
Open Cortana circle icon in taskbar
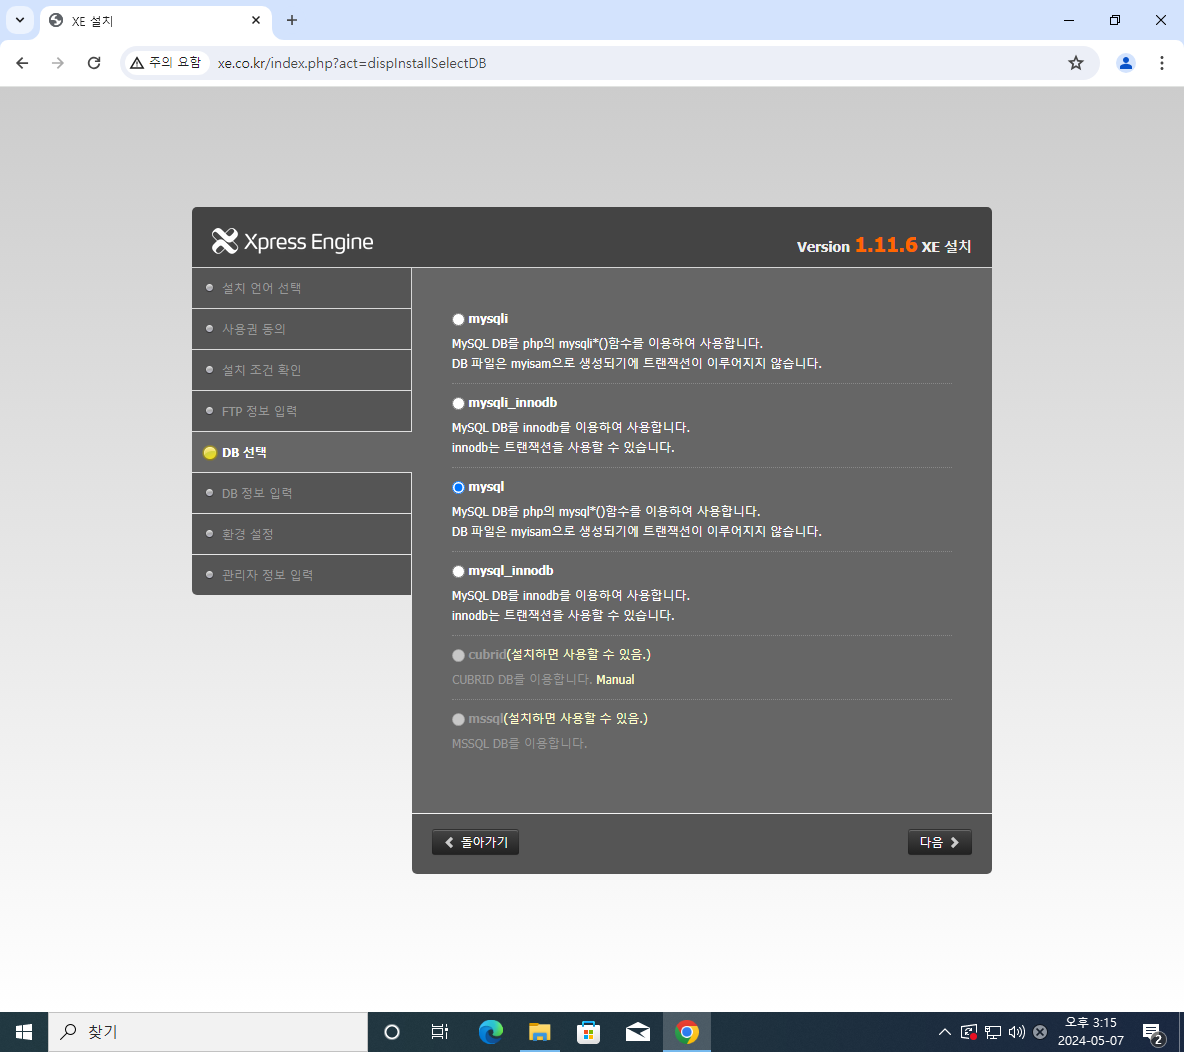click(392, 1032)
